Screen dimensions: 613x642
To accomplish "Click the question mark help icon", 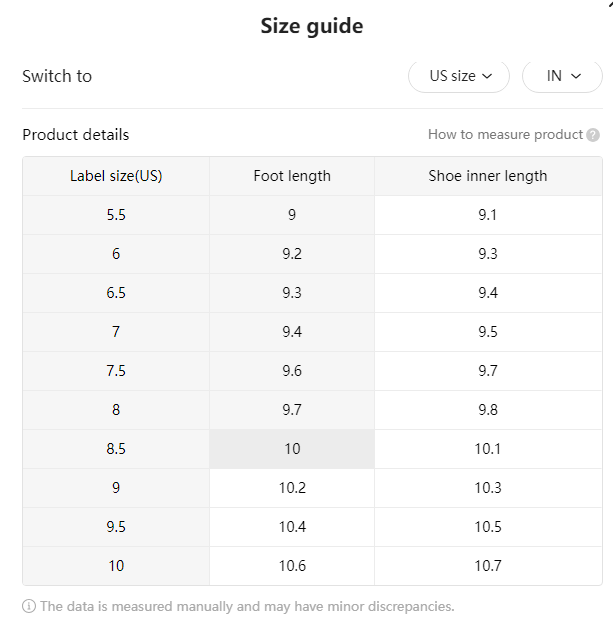I will (593, 135).
